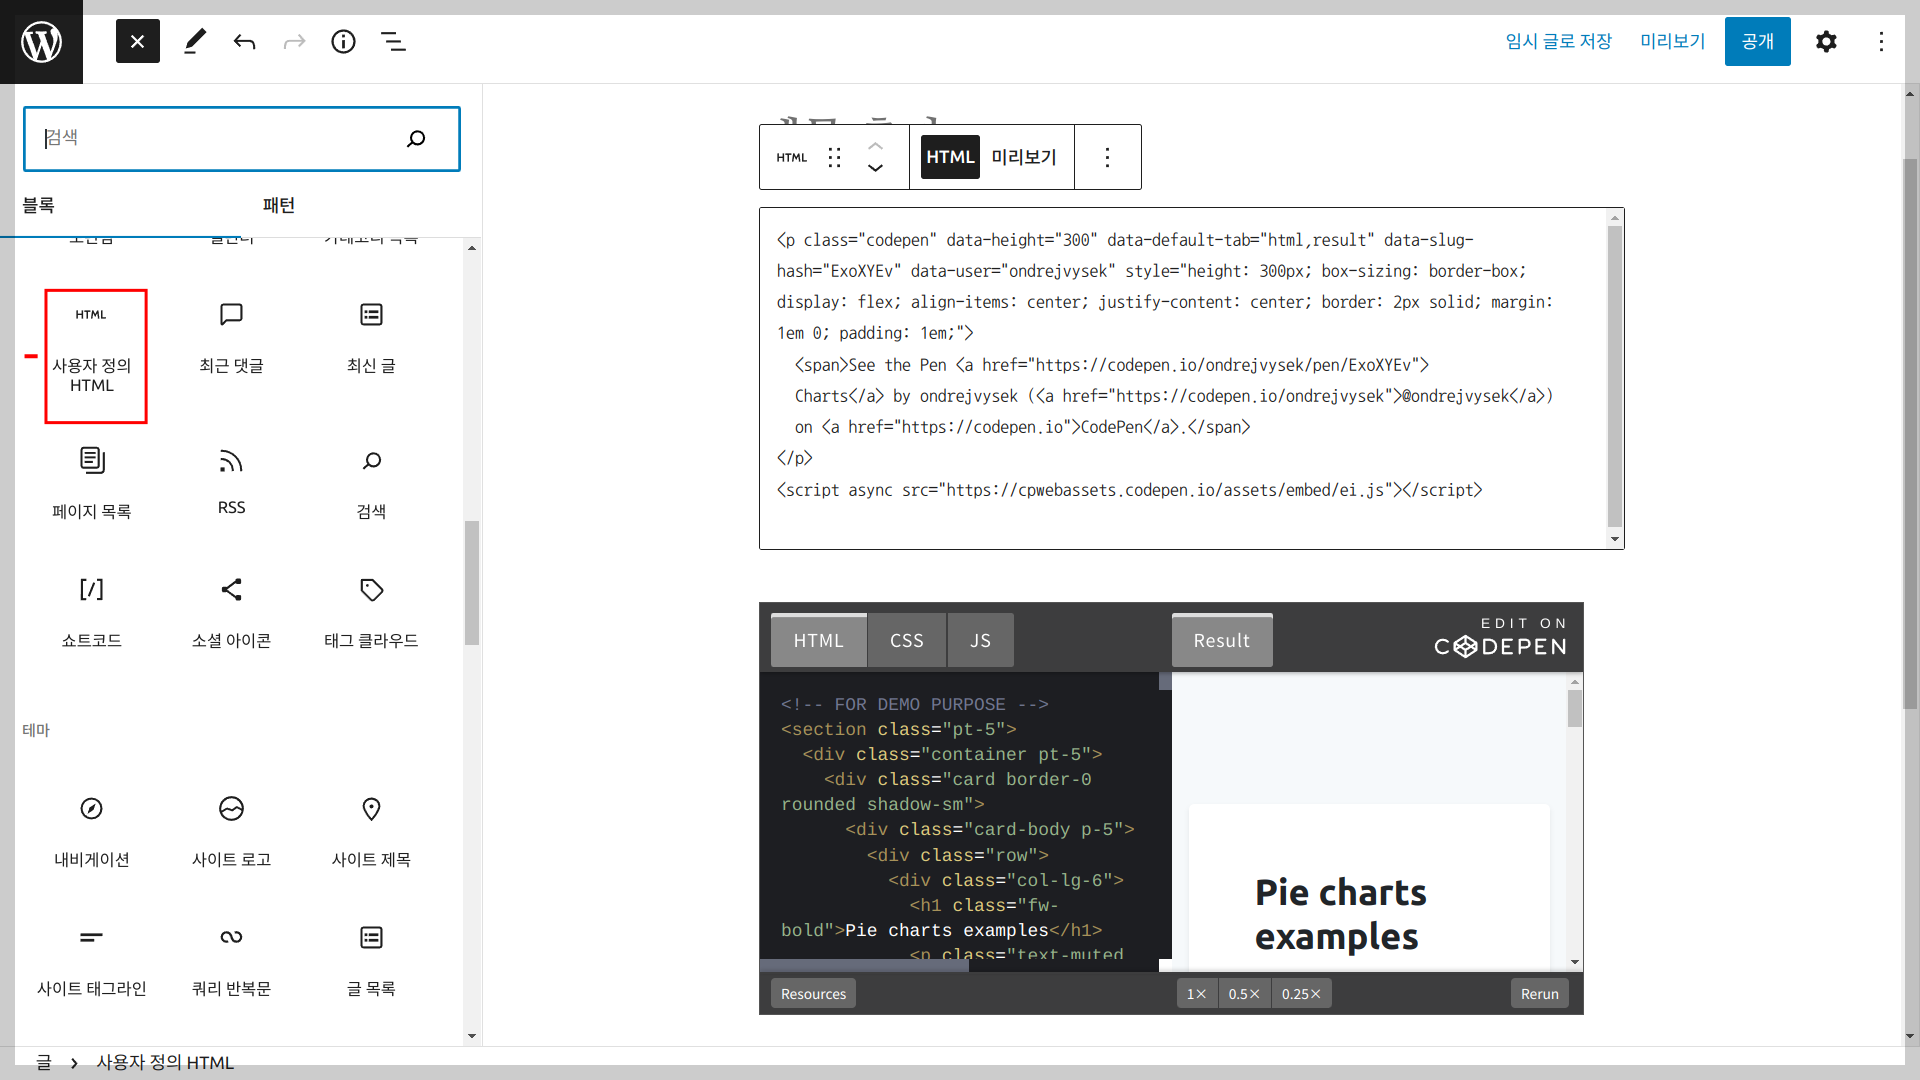Switch block to 미리보기 preview mode

[1024, 157]
